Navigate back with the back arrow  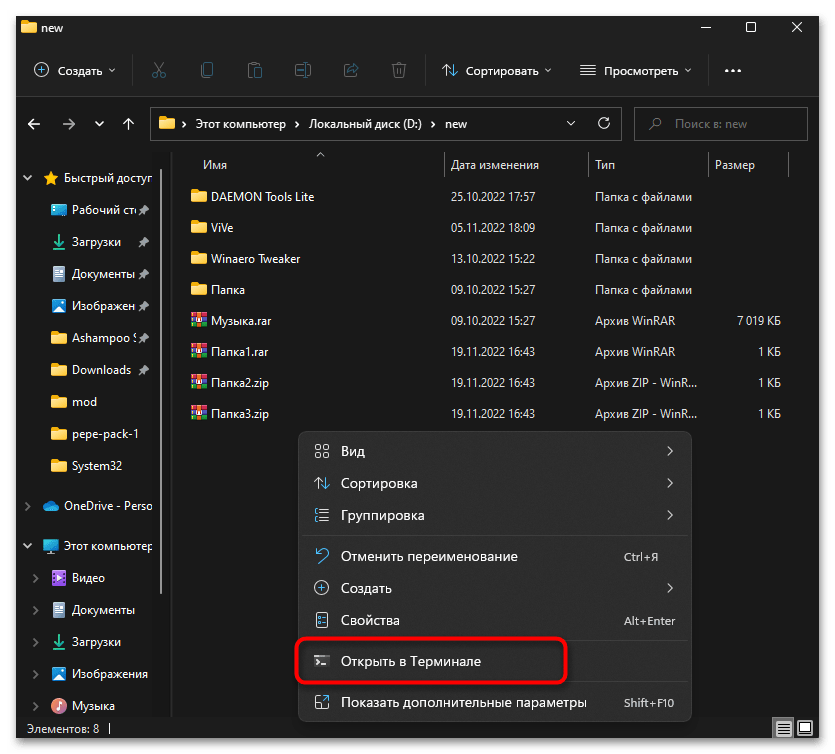[x=34, y=124]
